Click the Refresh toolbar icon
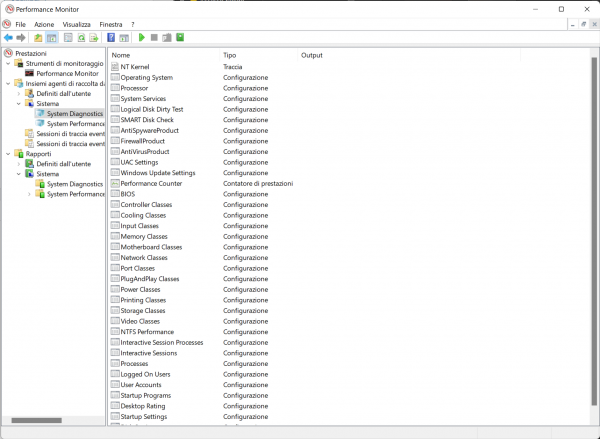600x439 pixels. click(80, 38)
